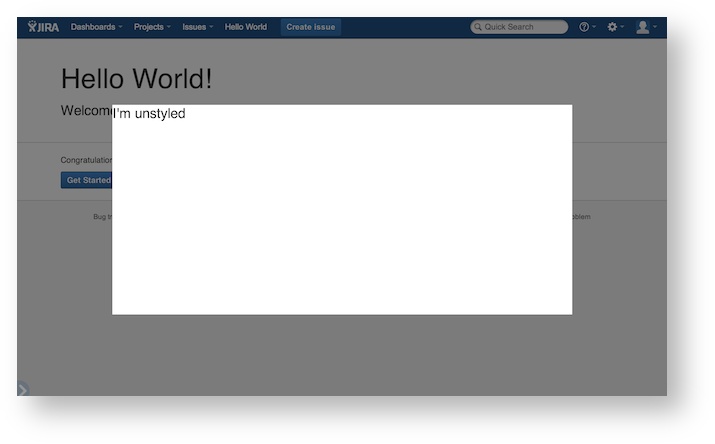Click the user profile avatar icon
715x444 pixels.
pyautogui.click(x=642, y=27)
